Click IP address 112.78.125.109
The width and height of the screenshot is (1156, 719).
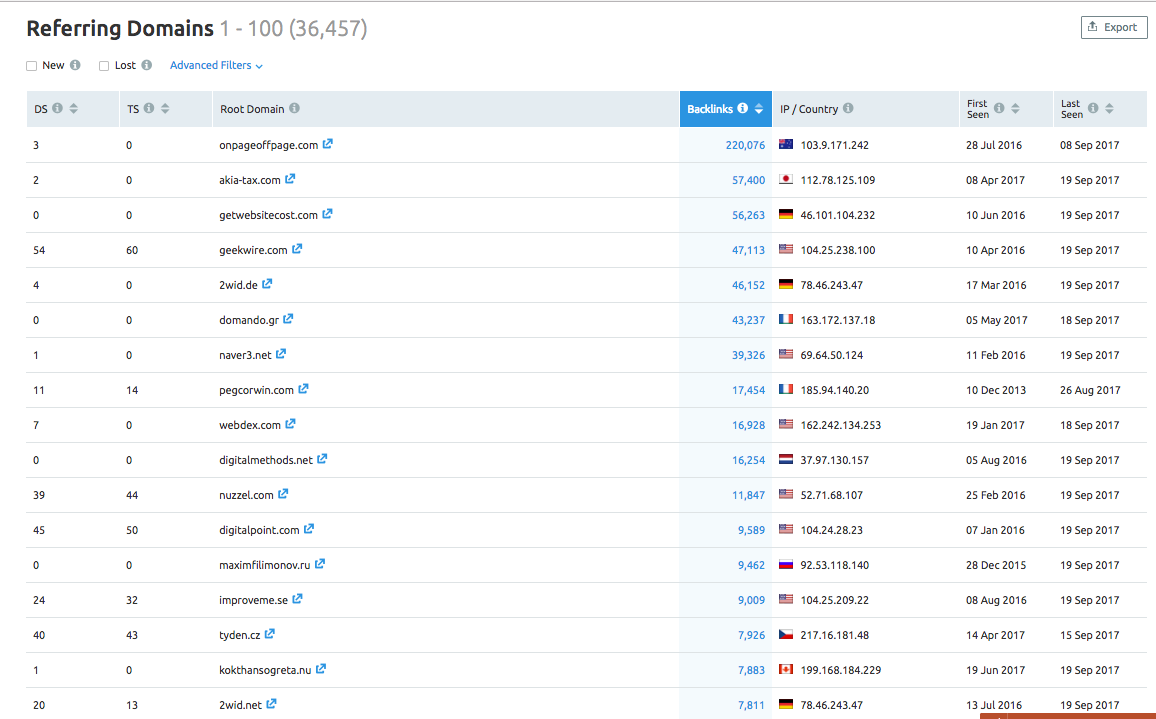click(838, 180)
